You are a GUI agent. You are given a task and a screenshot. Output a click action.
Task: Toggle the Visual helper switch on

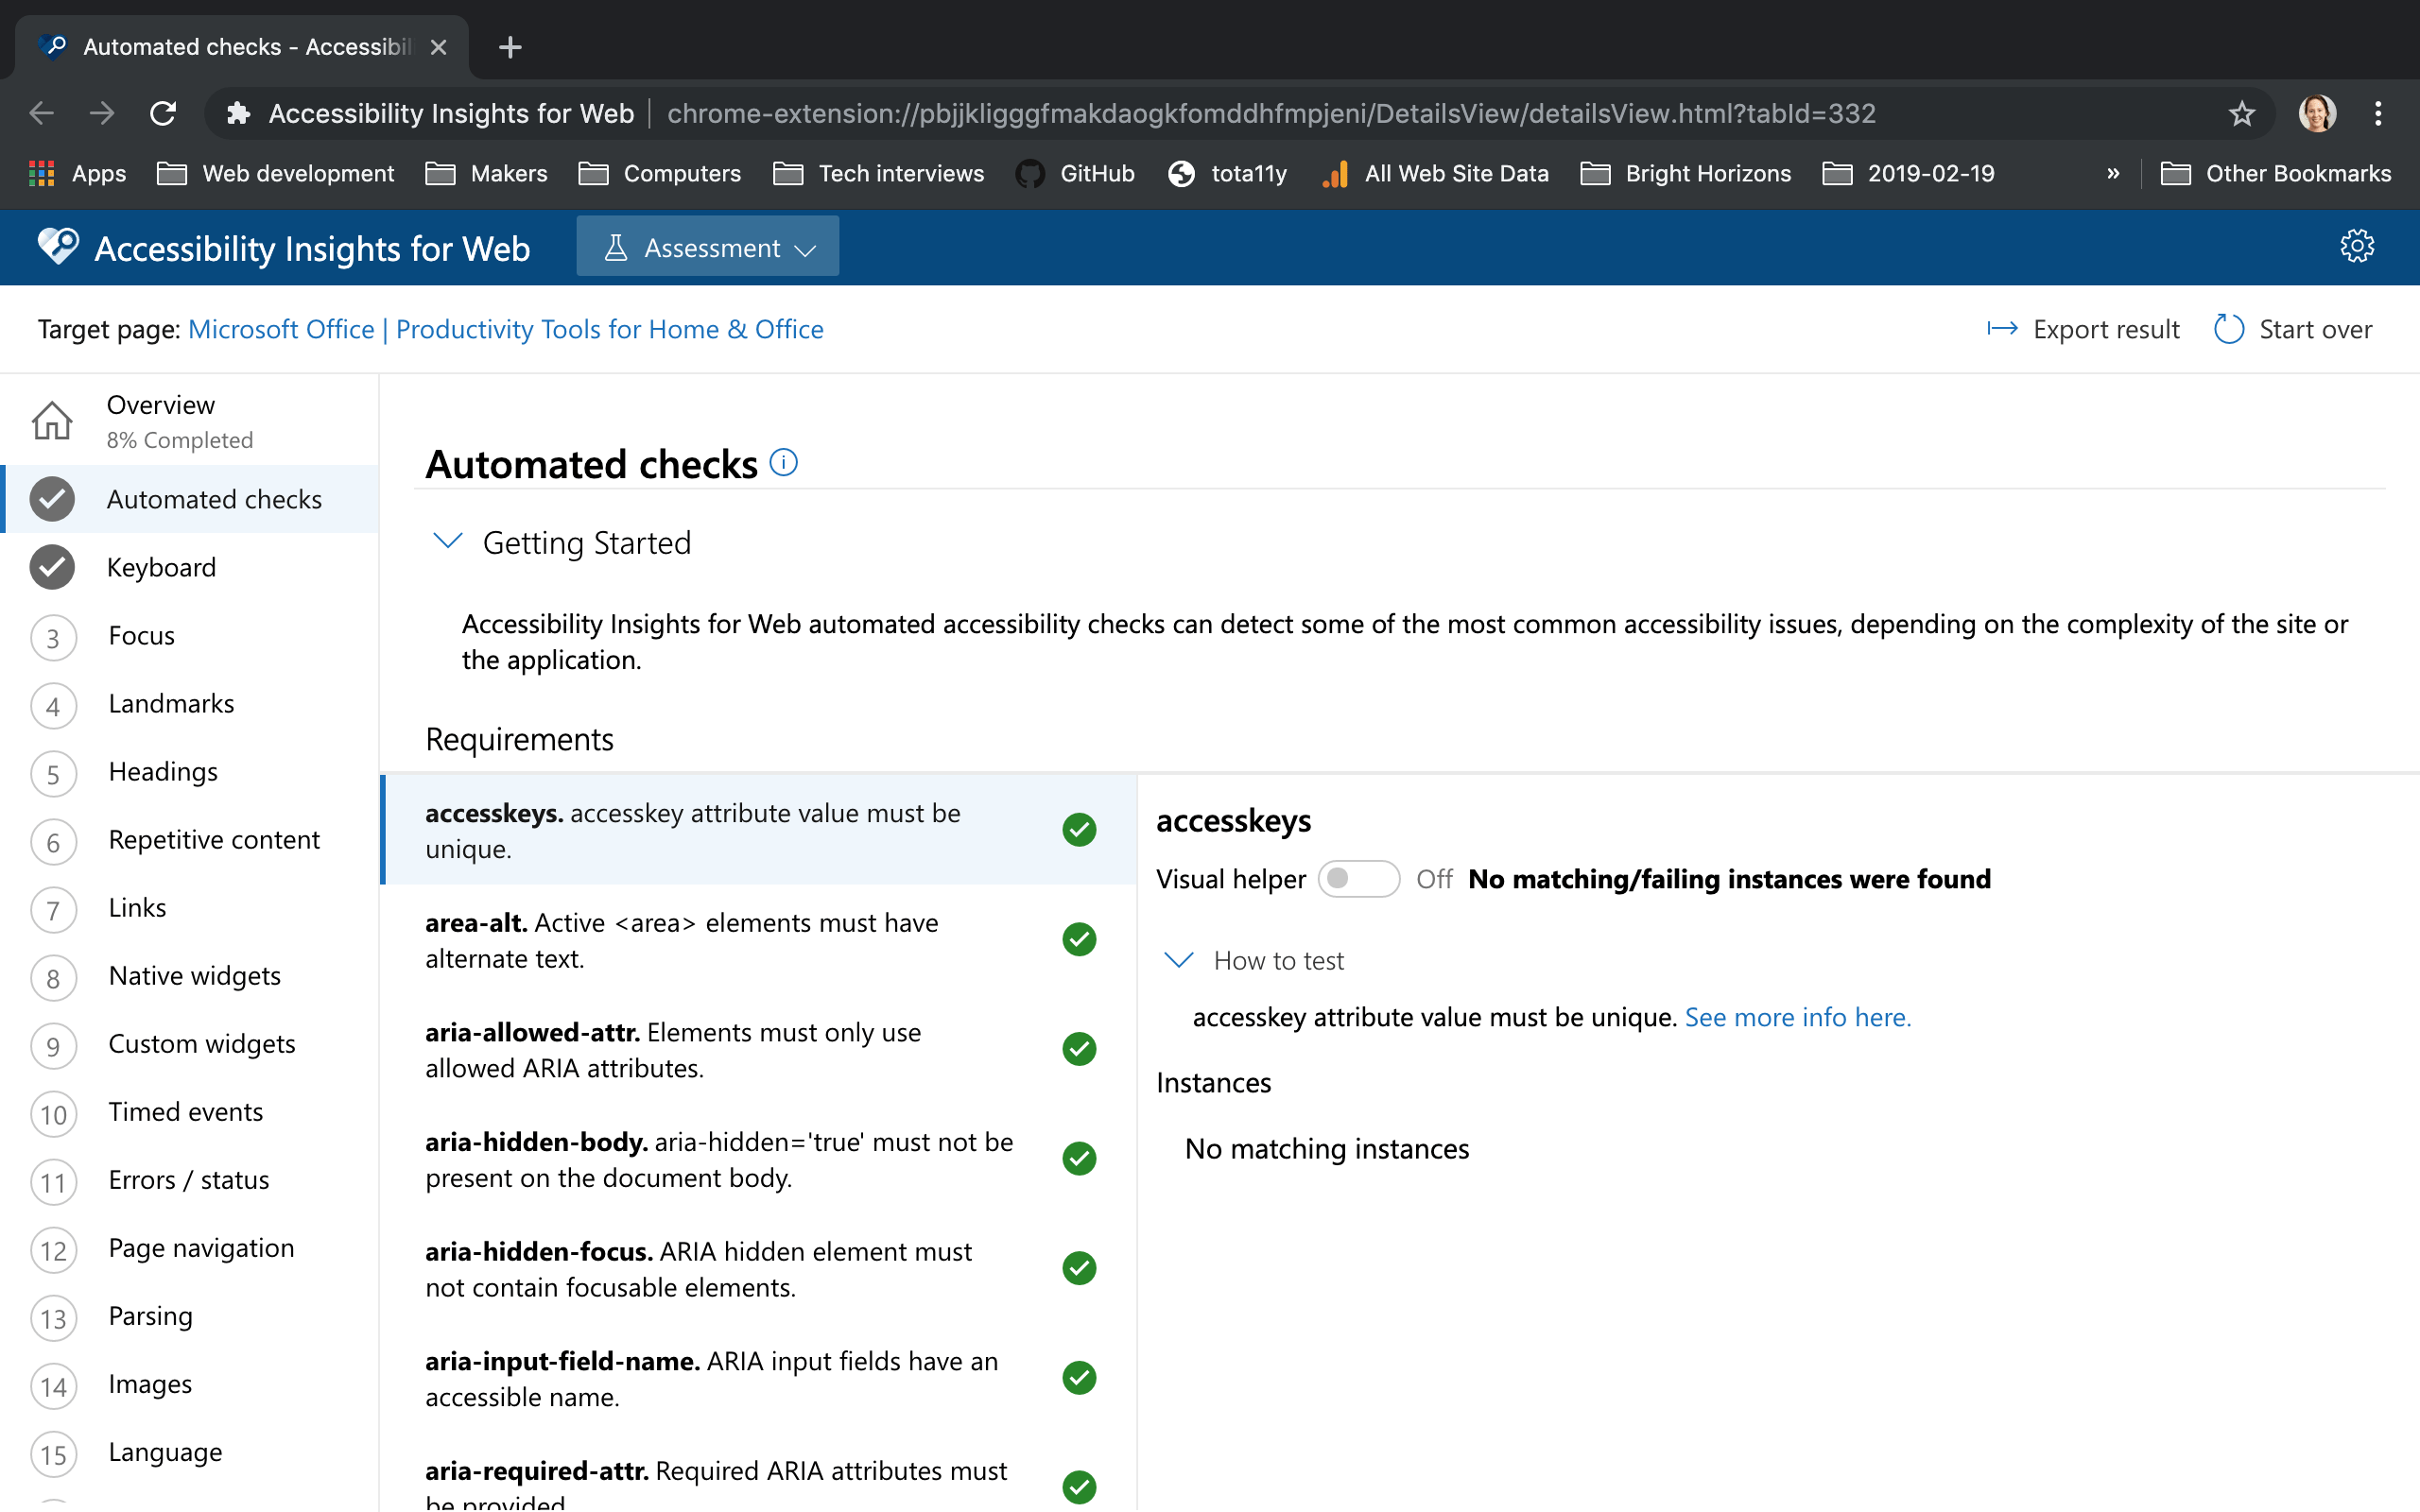tap(1359, 878)
